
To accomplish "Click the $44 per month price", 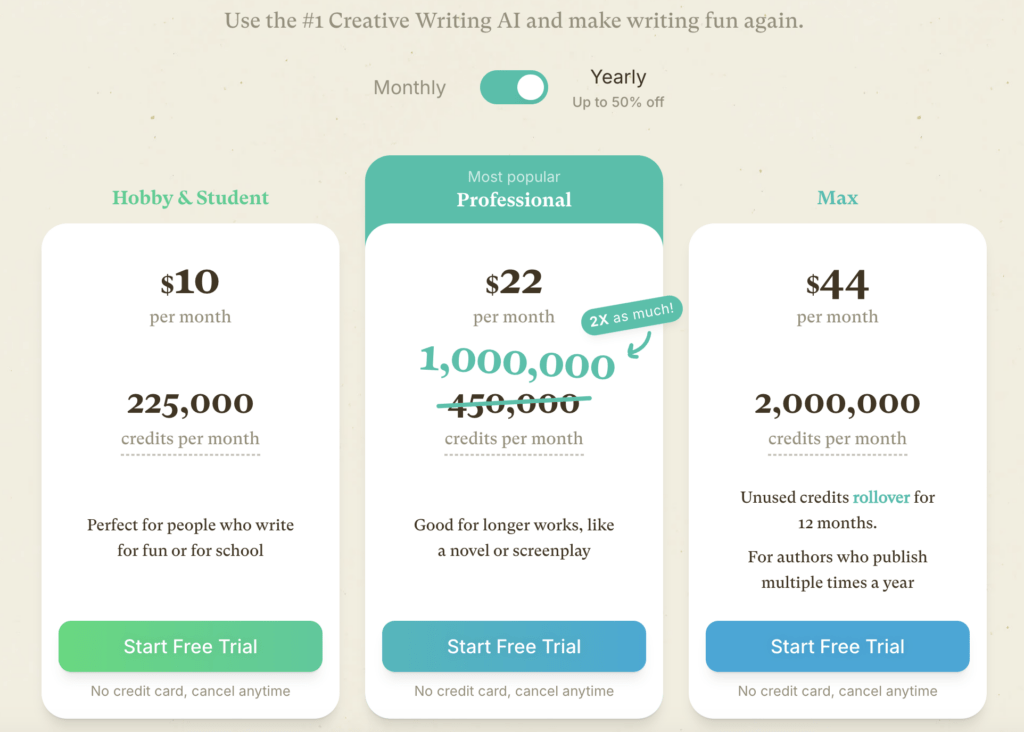I will click(x=837, y=285).
